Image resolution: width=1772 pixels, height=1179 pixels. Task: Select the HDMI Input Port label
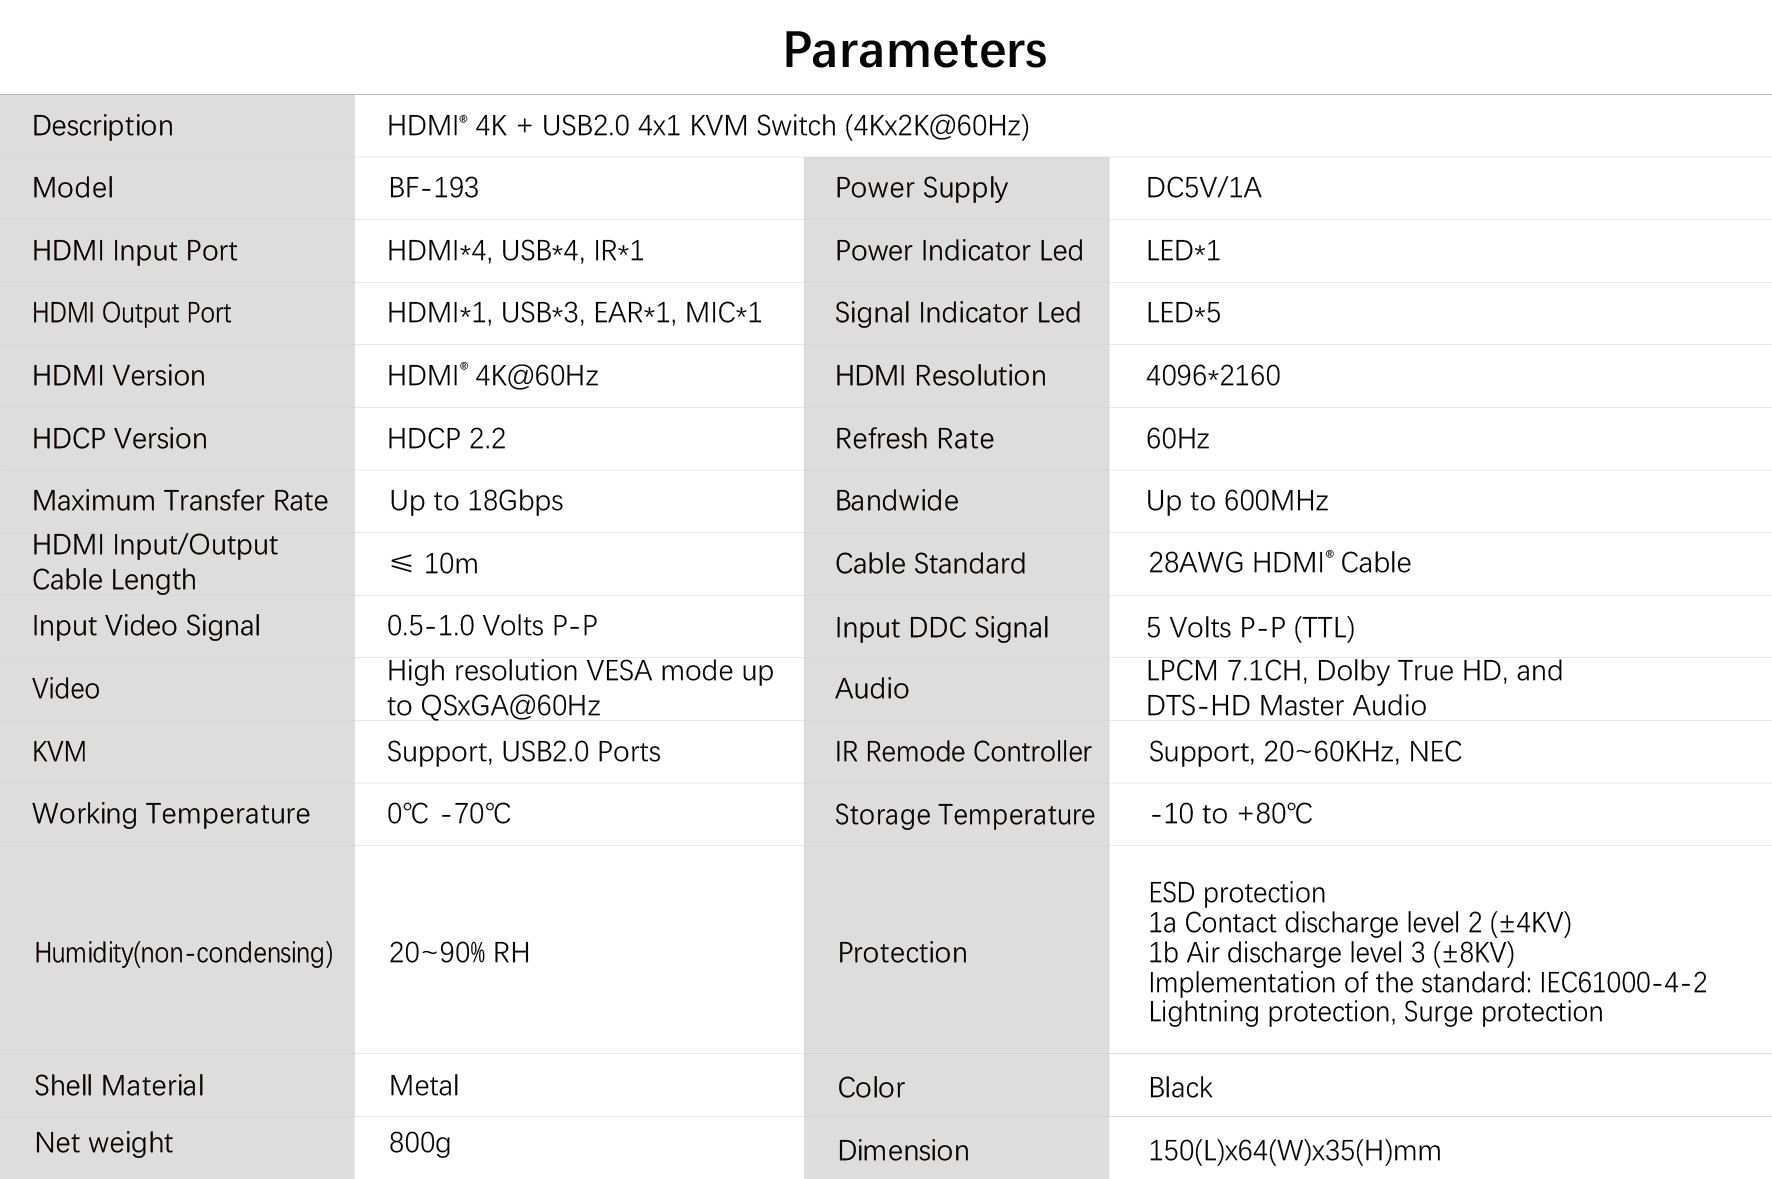[134, 251]
